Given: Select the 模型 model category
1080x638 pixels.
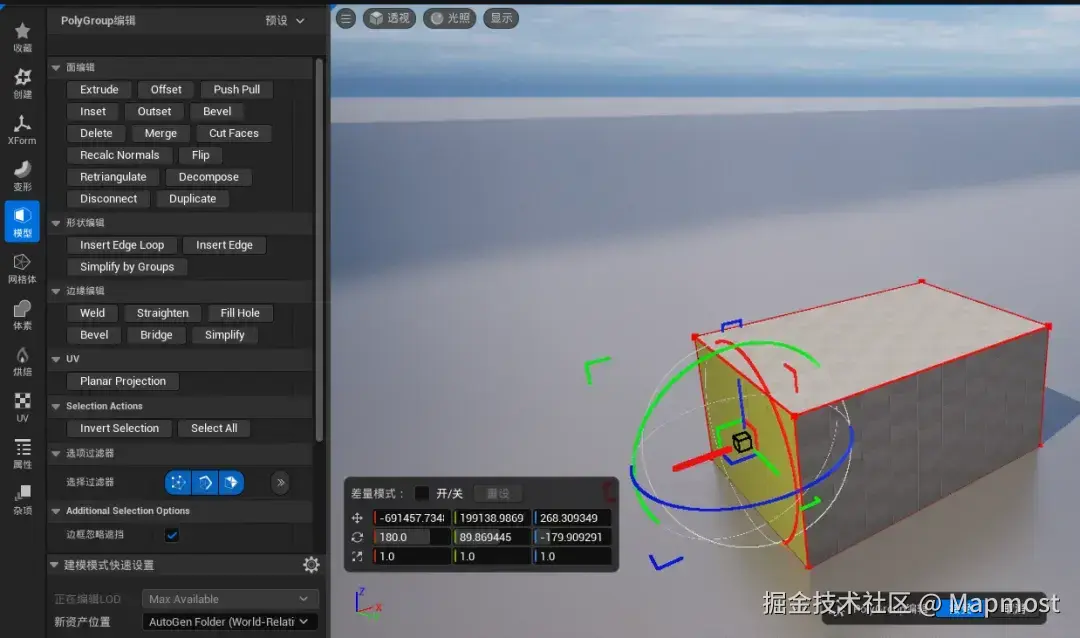Looking at the screenshot, I should (22, 222).
